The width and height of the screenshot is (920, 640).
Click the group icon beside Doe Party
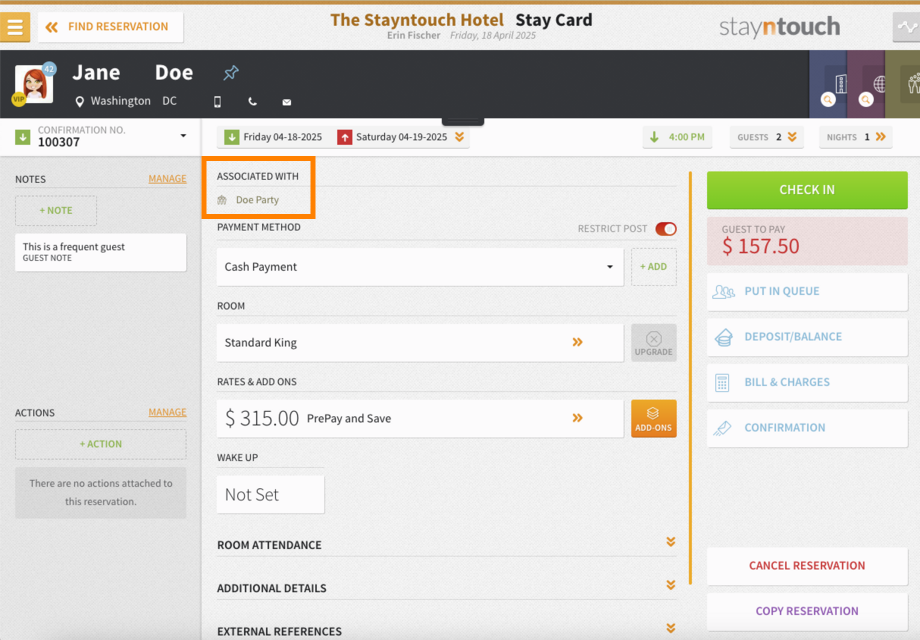click(222, 200)
